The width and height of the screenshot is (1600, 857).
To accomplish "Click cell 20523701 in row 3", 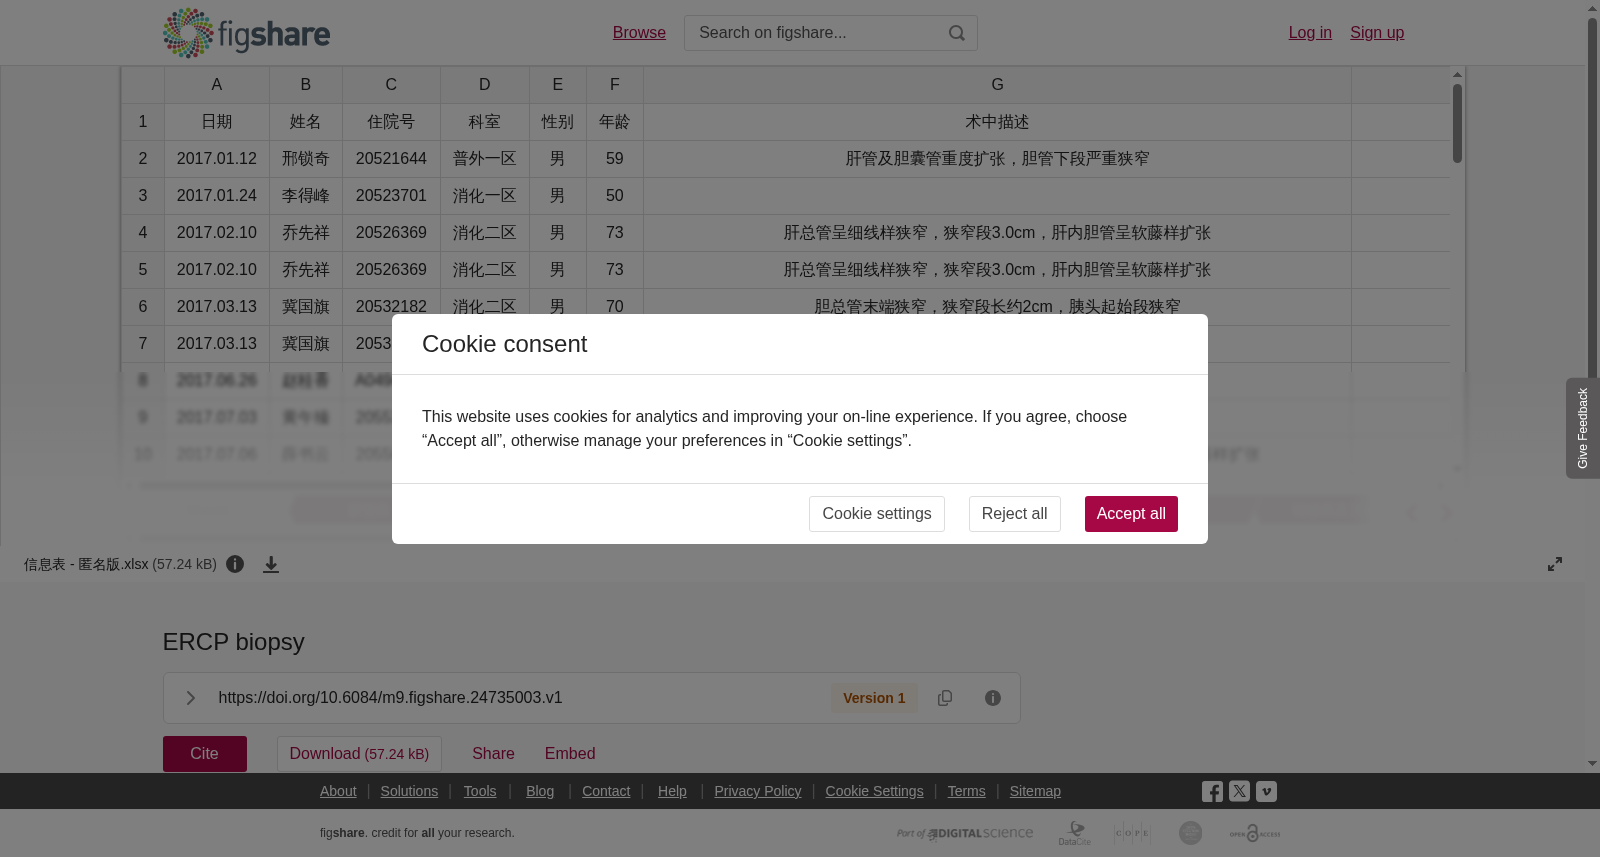I will [391, 196].
